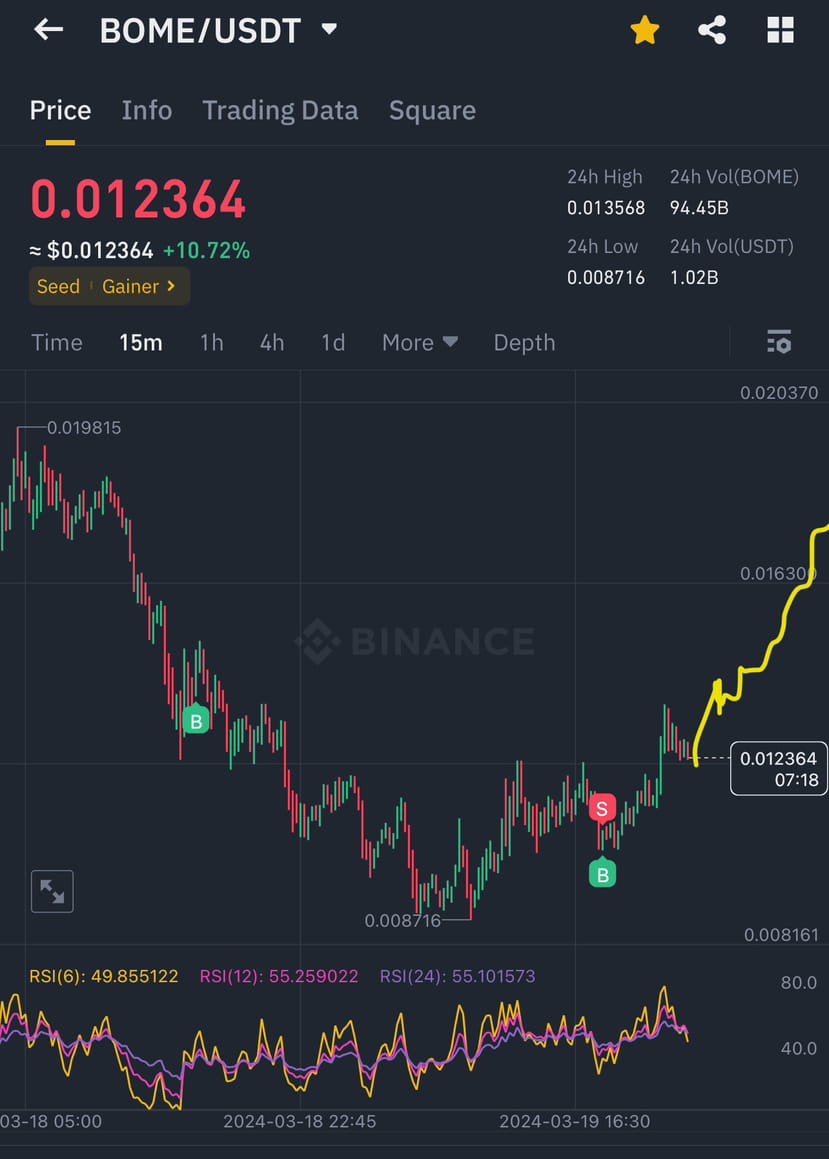Viewport: 829px width, 1159px height.
Task: Tap the red S sell marker
Action: coord(602,808)
